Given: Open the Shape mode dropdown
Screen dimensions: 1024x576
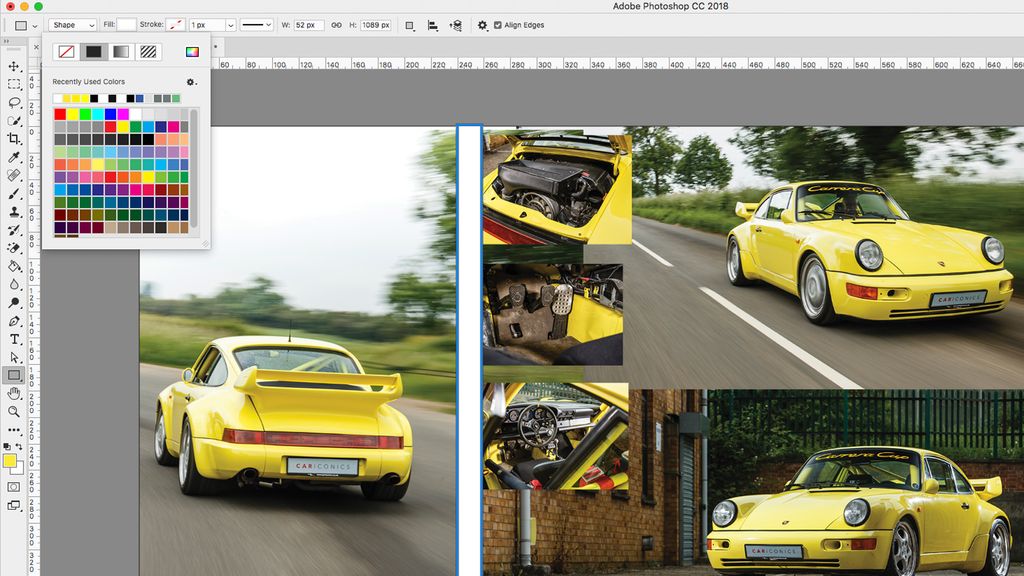Looking at the screenshot, I should (x=70, y=25).
